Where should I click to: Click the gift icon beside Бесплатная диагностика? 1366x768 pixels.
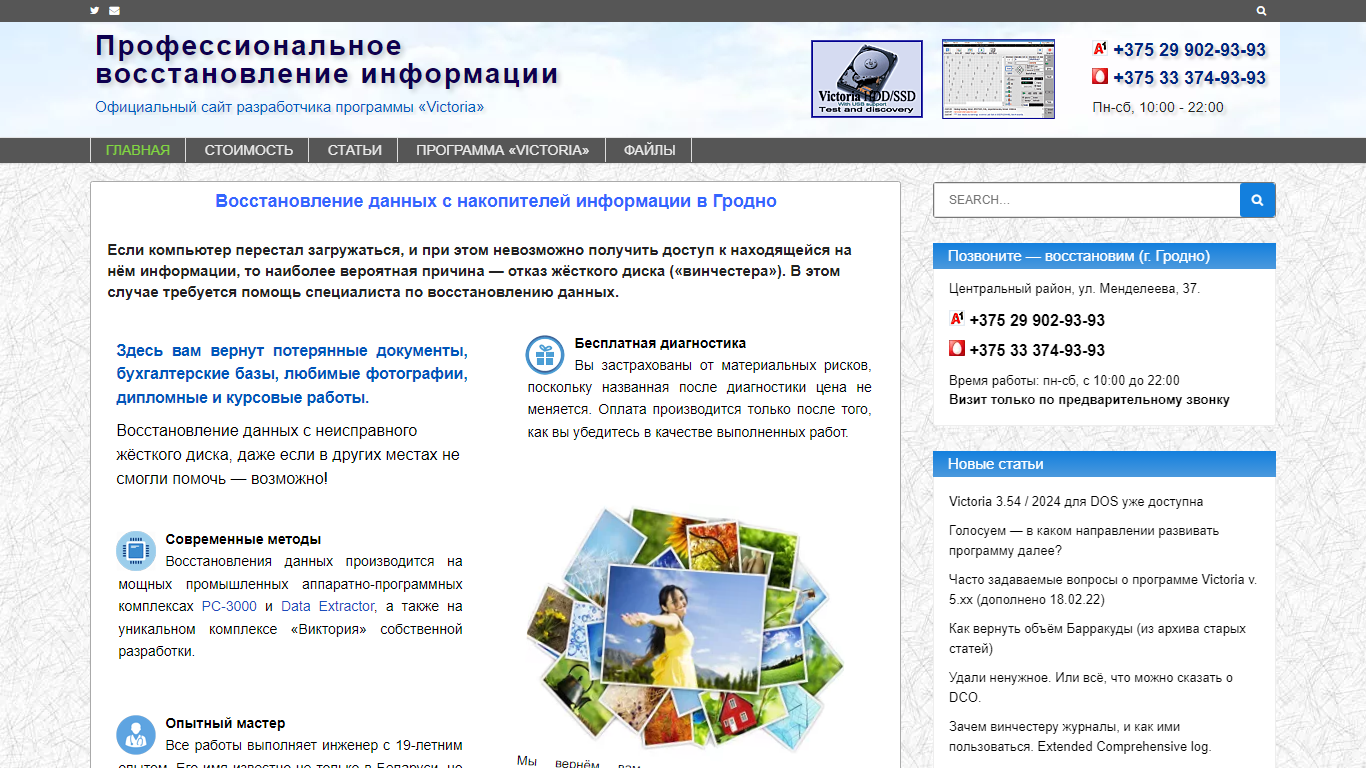[x=545, y=355]
